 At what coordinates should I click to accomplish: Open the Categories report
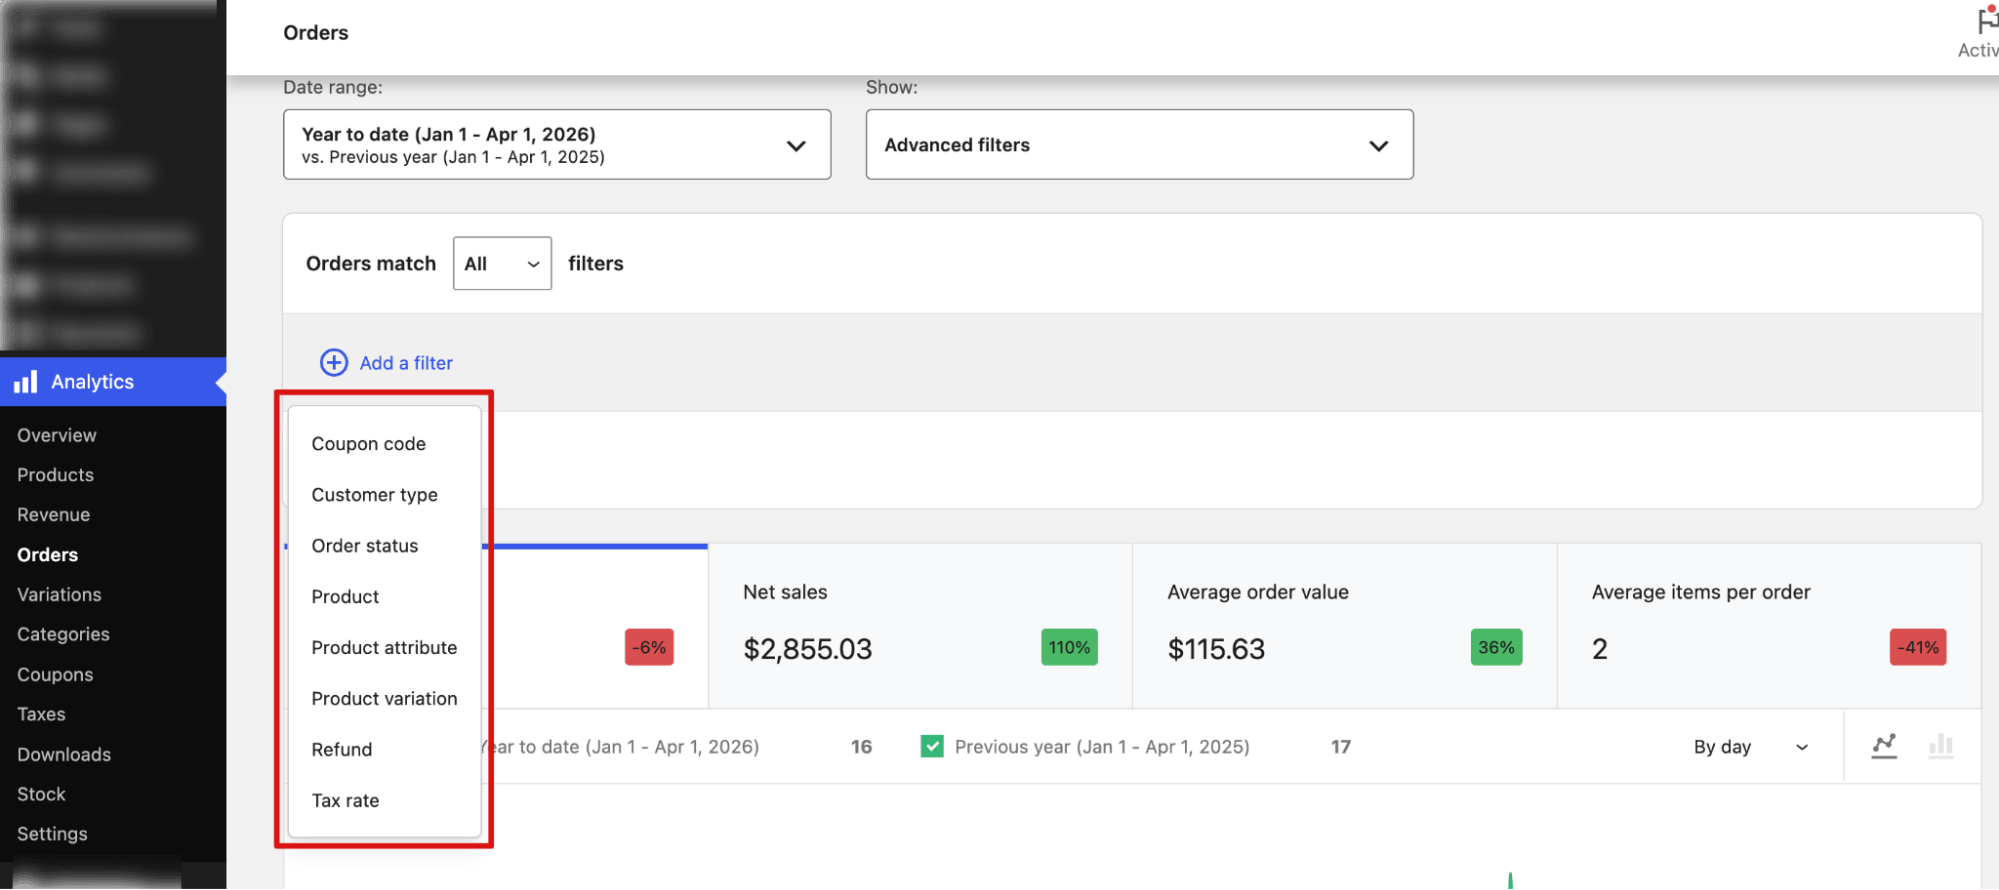pyautogui.click(x=63, y=635)
